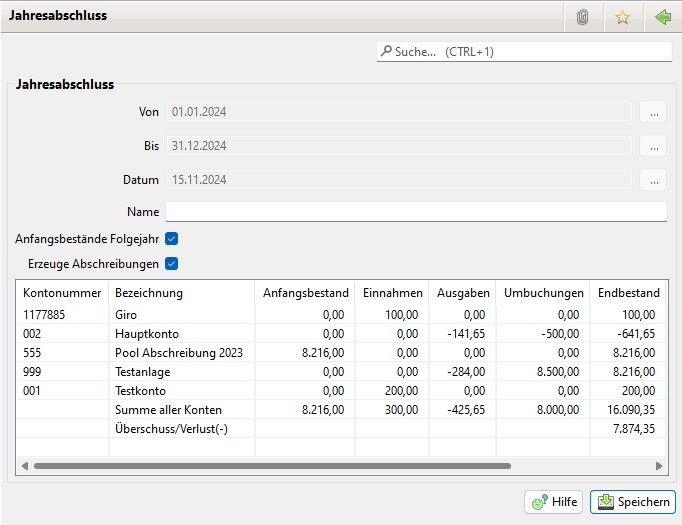Click the Bezeichnung column header
This screenshot has width=682, height=525.
point(150,293)
